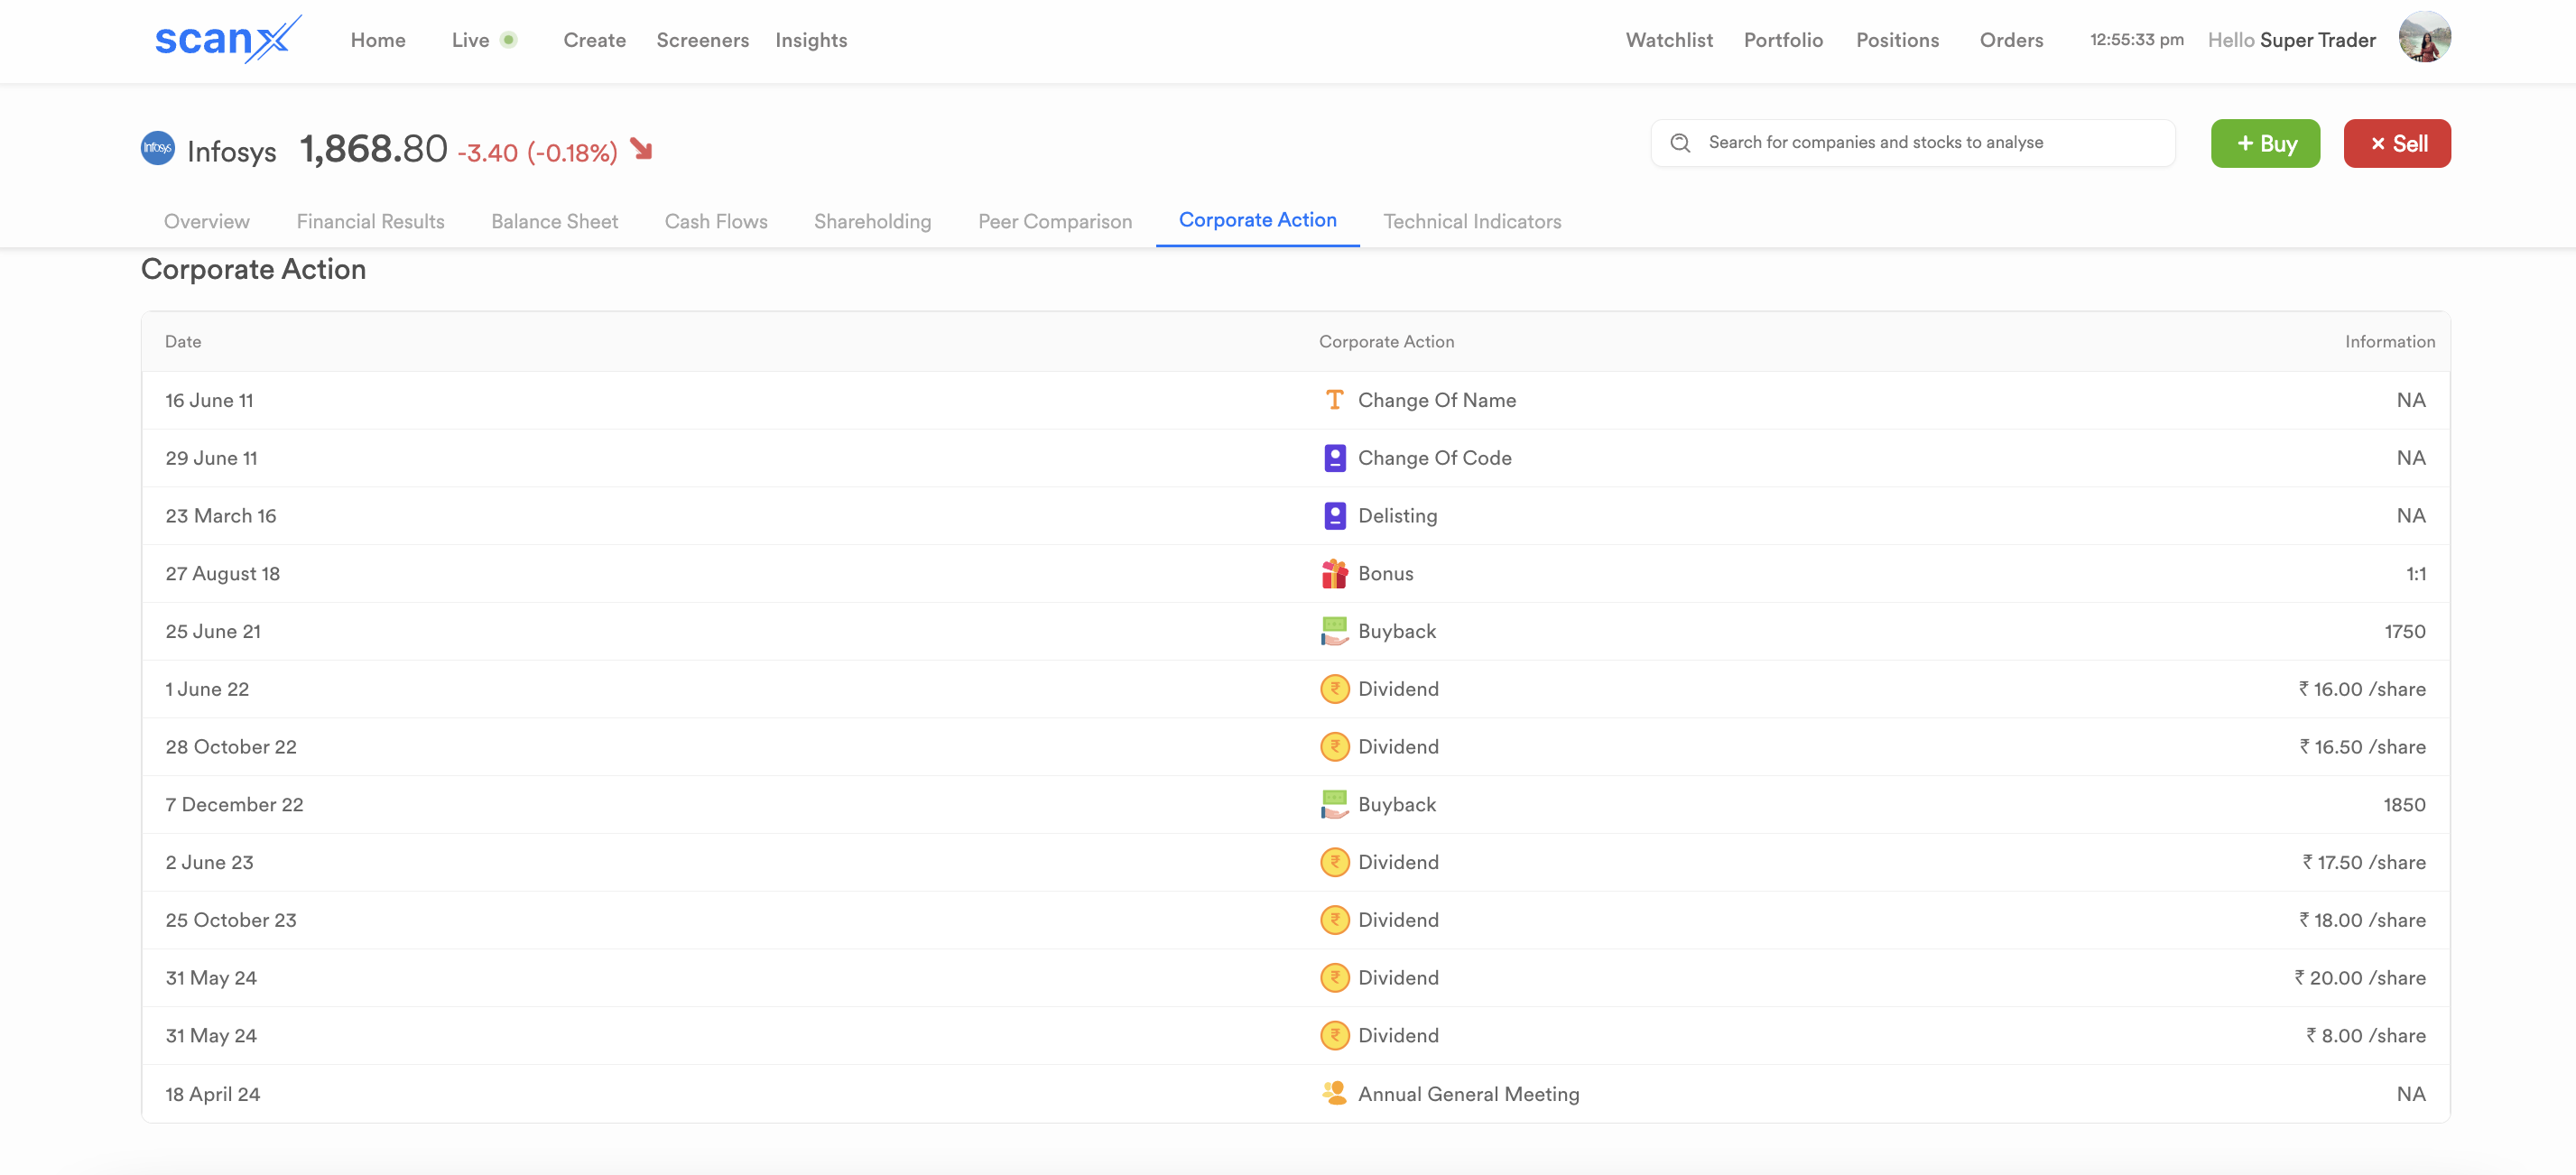Click the 1 June 22 Dividend coin icon

point(1334,689)
